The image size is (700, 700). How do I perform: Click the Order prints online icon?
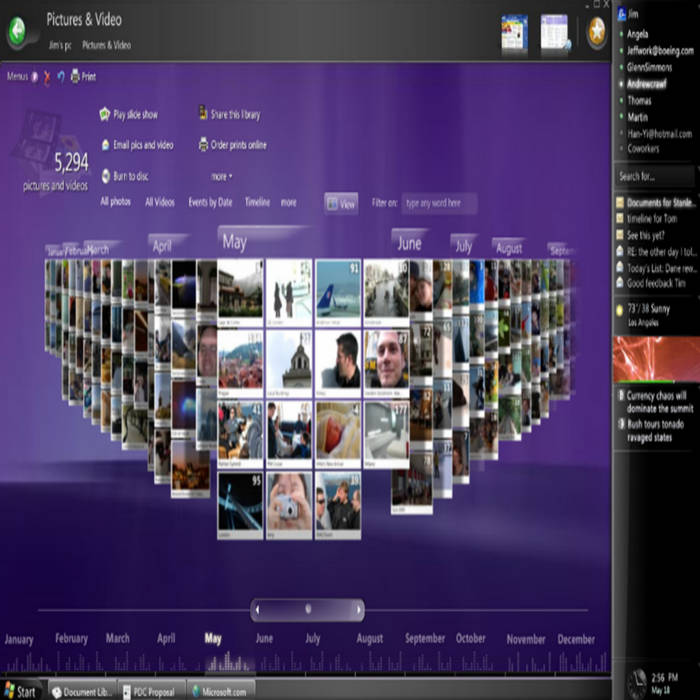click(203, 145)
